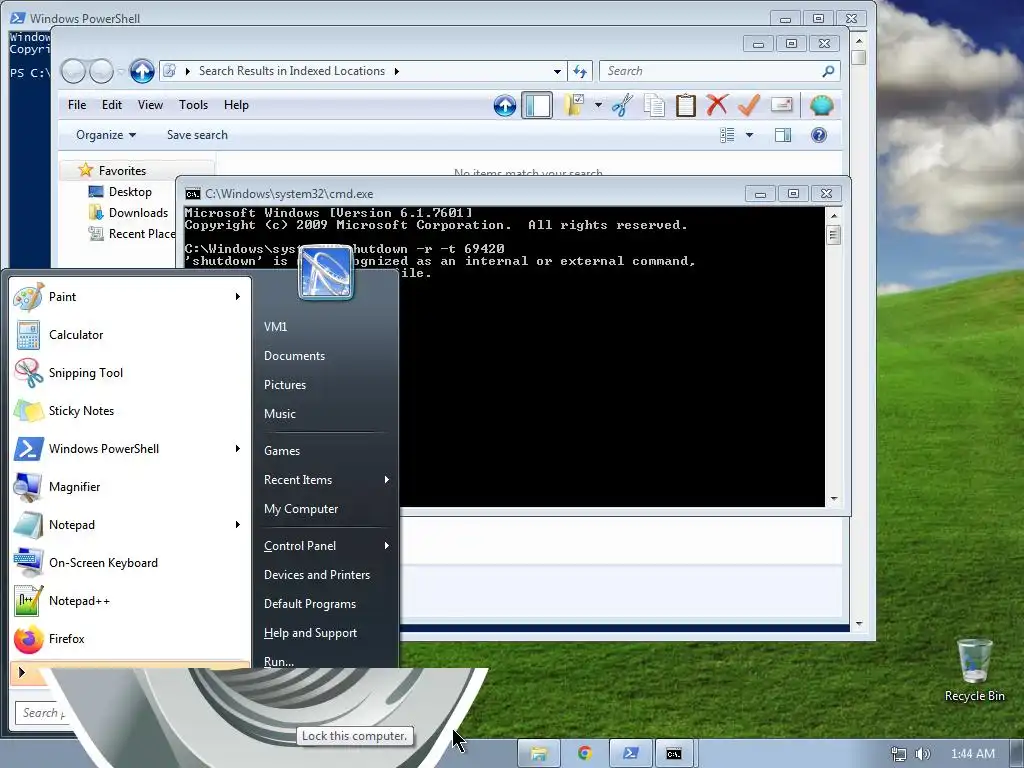Click the Up toolbar icon beside navigation pane toggle
Image resolution: width=1024 pixels, height=768 pixels.
coord(504,105)
